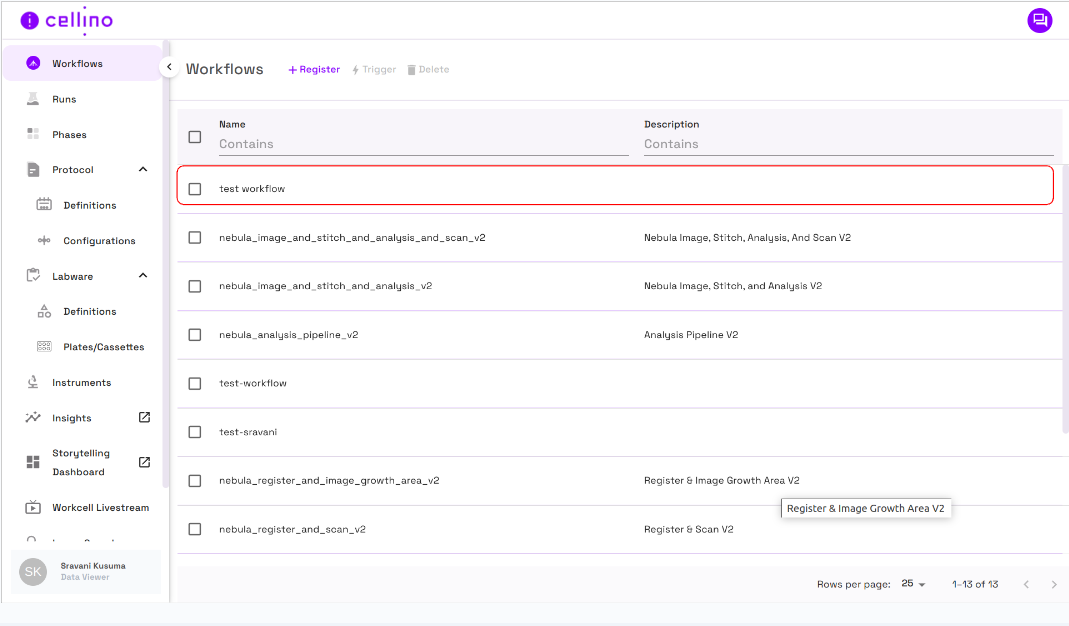
Task: Collapse the Protocol section chevron
Action: point(143,170)
